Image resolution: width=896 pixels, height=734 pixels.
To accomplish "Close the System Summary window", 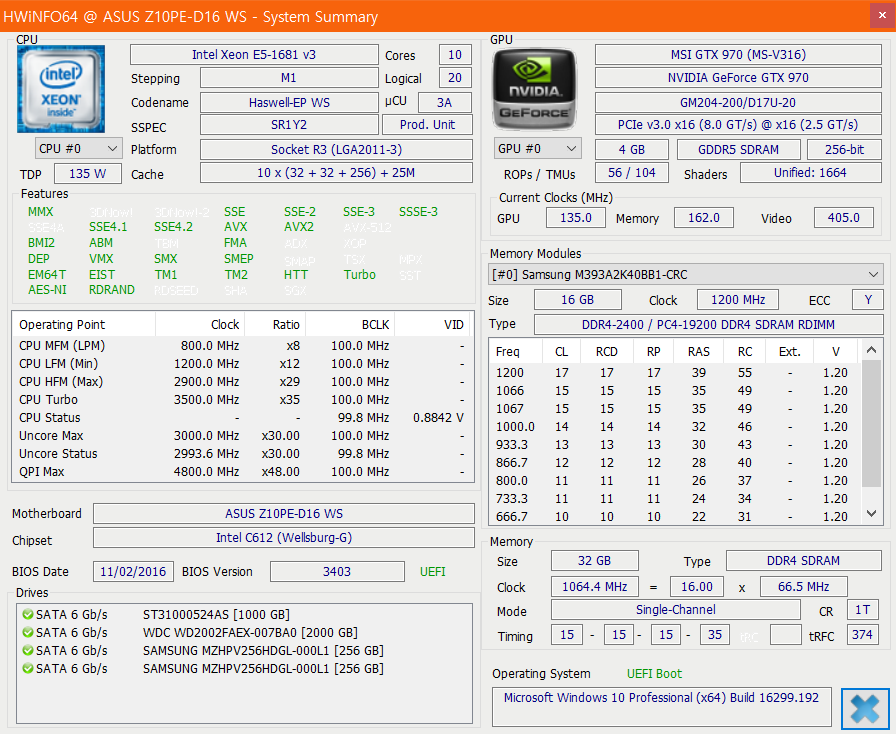I will (882, 16).
